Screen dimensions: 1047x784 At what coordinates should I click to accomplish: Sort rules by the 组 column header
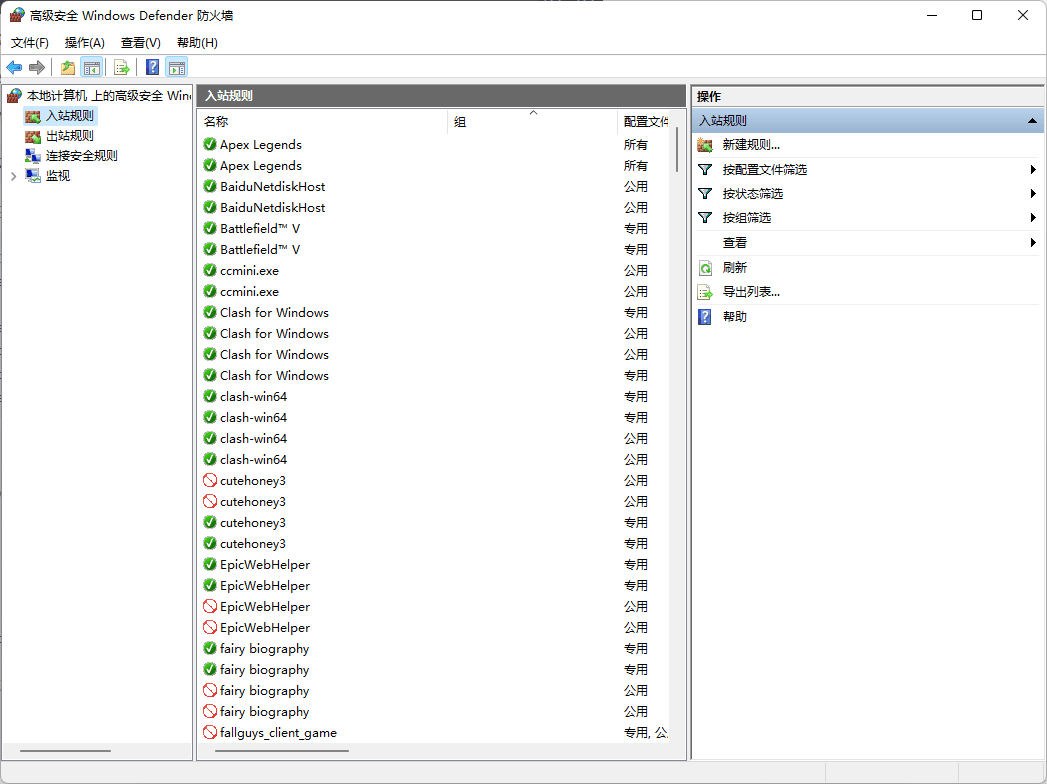532,122
